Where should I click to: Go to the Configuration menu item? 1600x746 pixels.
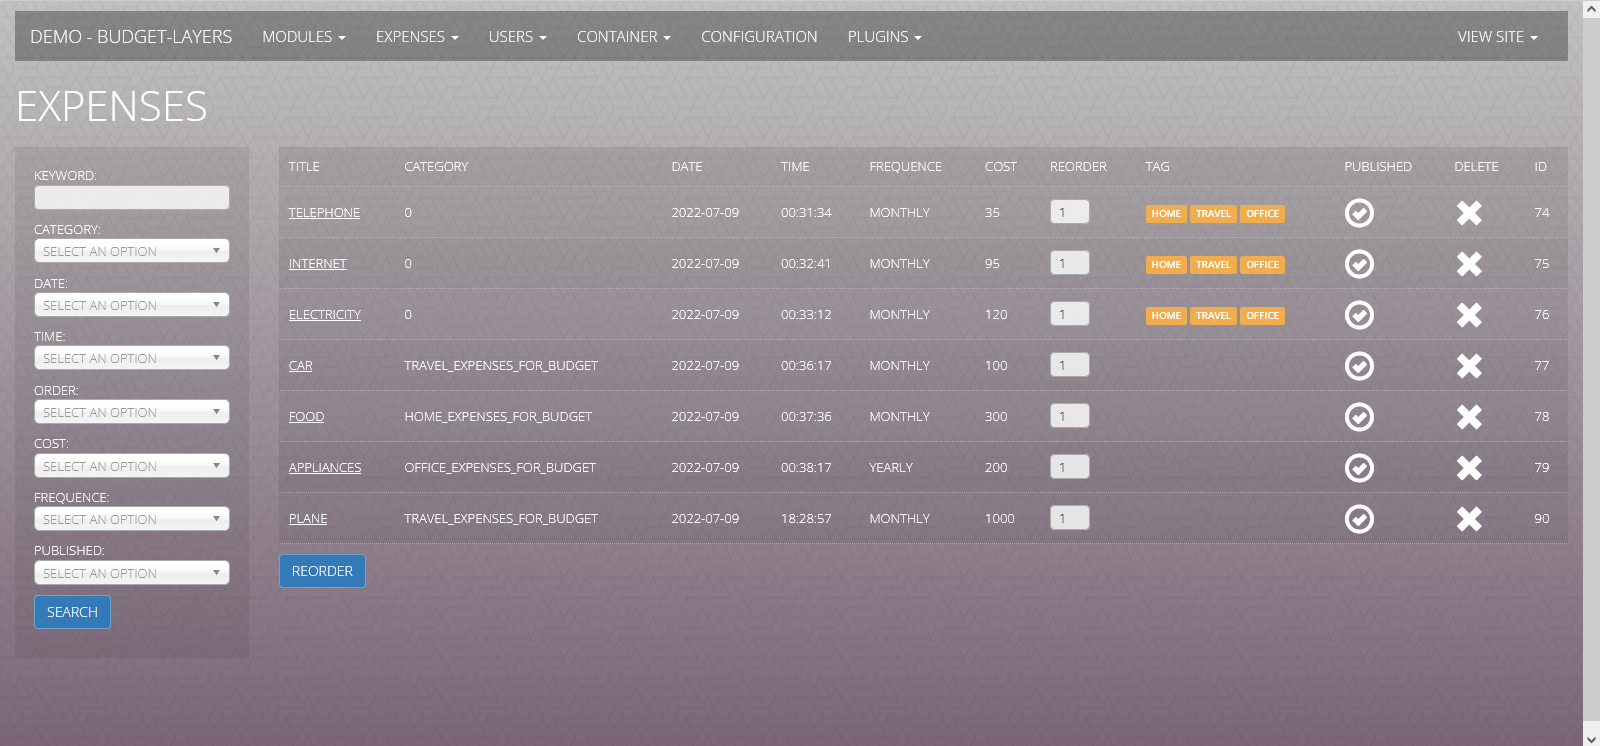[x=758, y=37]
